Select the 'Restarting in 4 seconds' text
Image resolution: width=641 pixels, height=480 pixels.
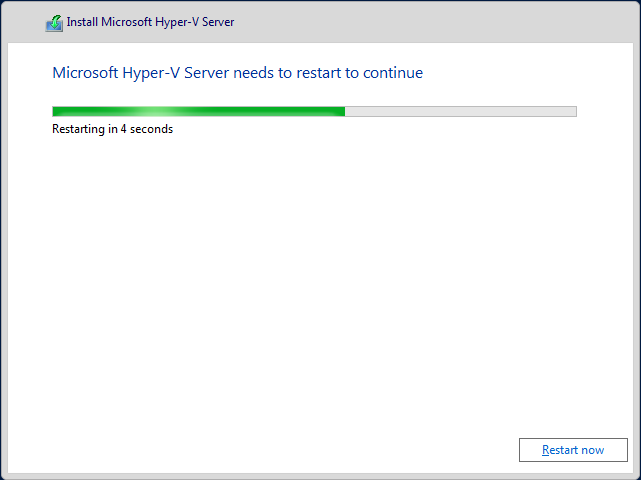click(112, 129)
